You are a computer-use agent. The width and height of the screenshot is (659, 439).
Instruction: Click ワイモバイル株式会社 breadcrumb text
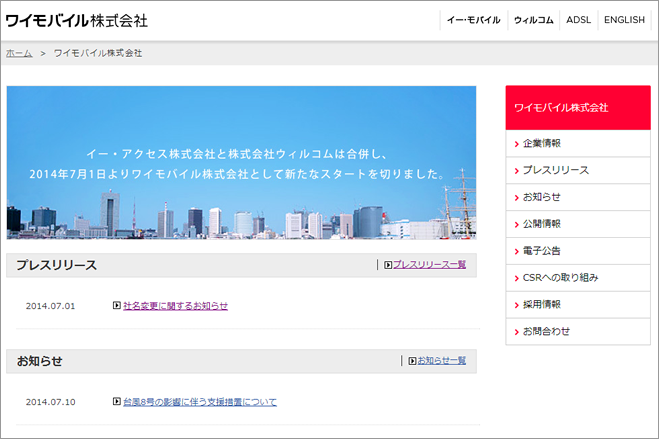click(x=98, y=53)
